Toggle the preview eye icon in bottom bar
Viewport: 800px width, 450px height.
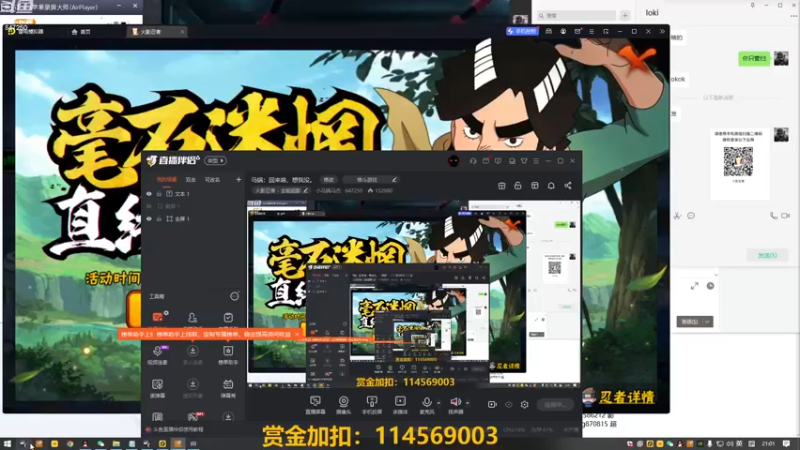508,405
